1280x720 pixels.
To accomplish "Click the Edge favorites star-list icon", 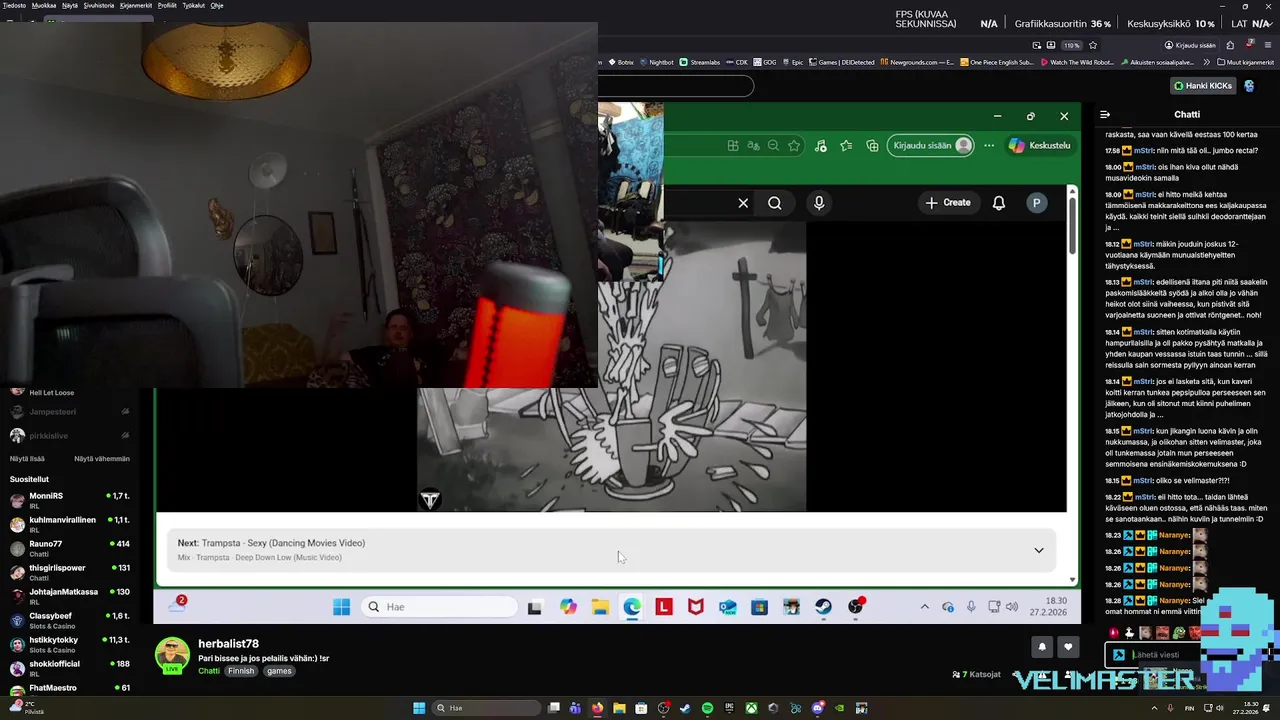I will coord(846,146).
